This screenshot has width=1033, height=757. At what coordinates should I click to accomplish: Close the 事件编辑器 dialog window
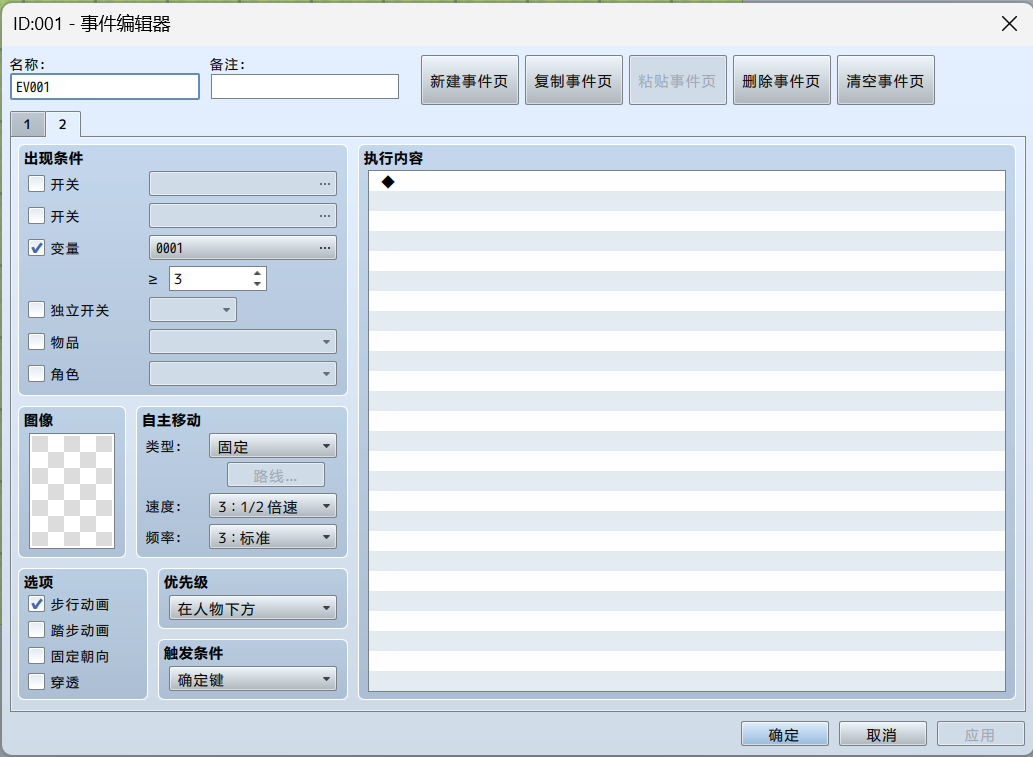click(x=1009, y=24)
